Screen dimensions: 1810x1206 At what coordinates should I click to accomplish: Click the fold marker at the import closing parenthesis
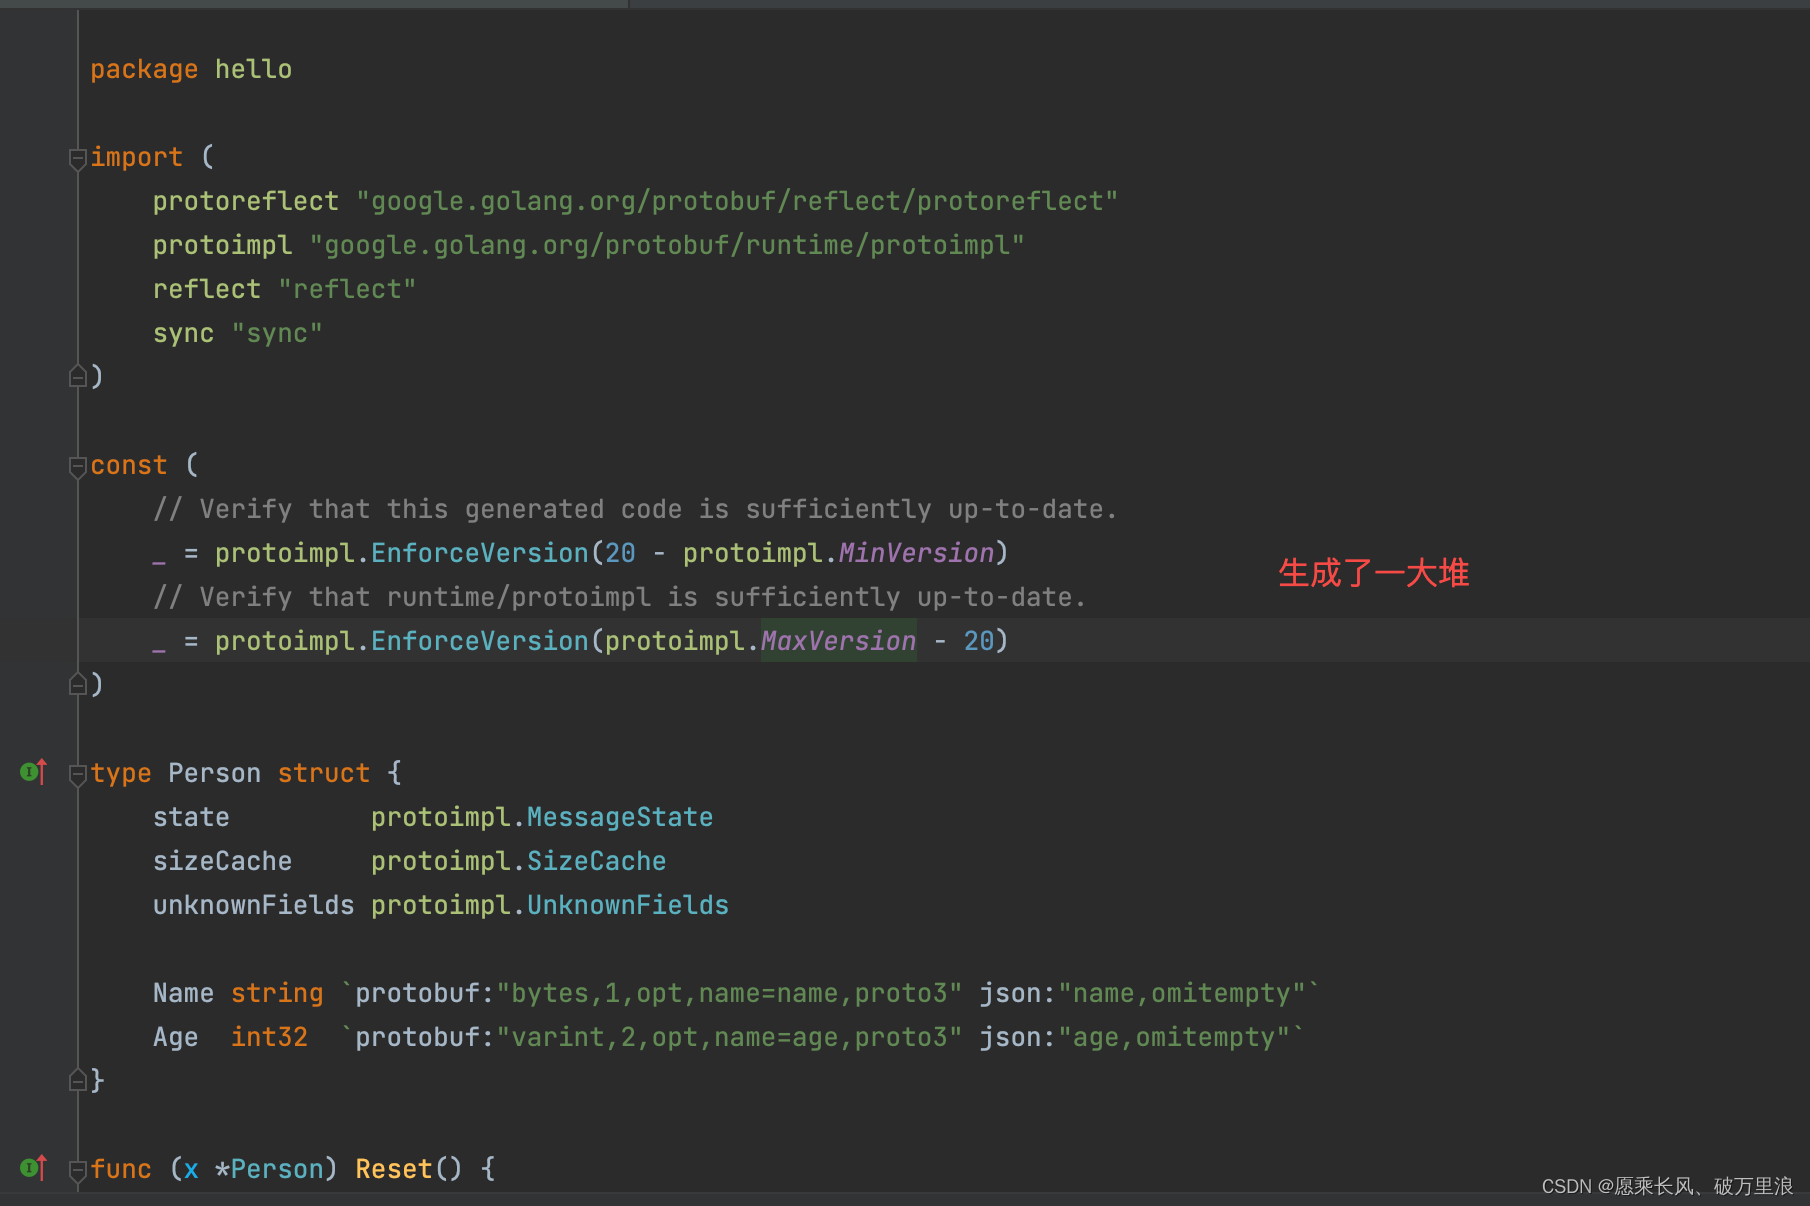coord(77,375)
